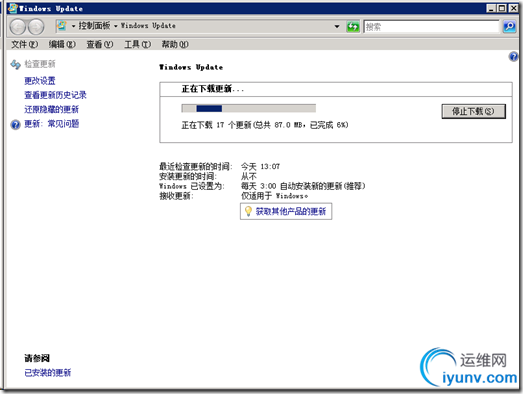
Task: Maximize the Windows Update window
Action: click(502, 8)
